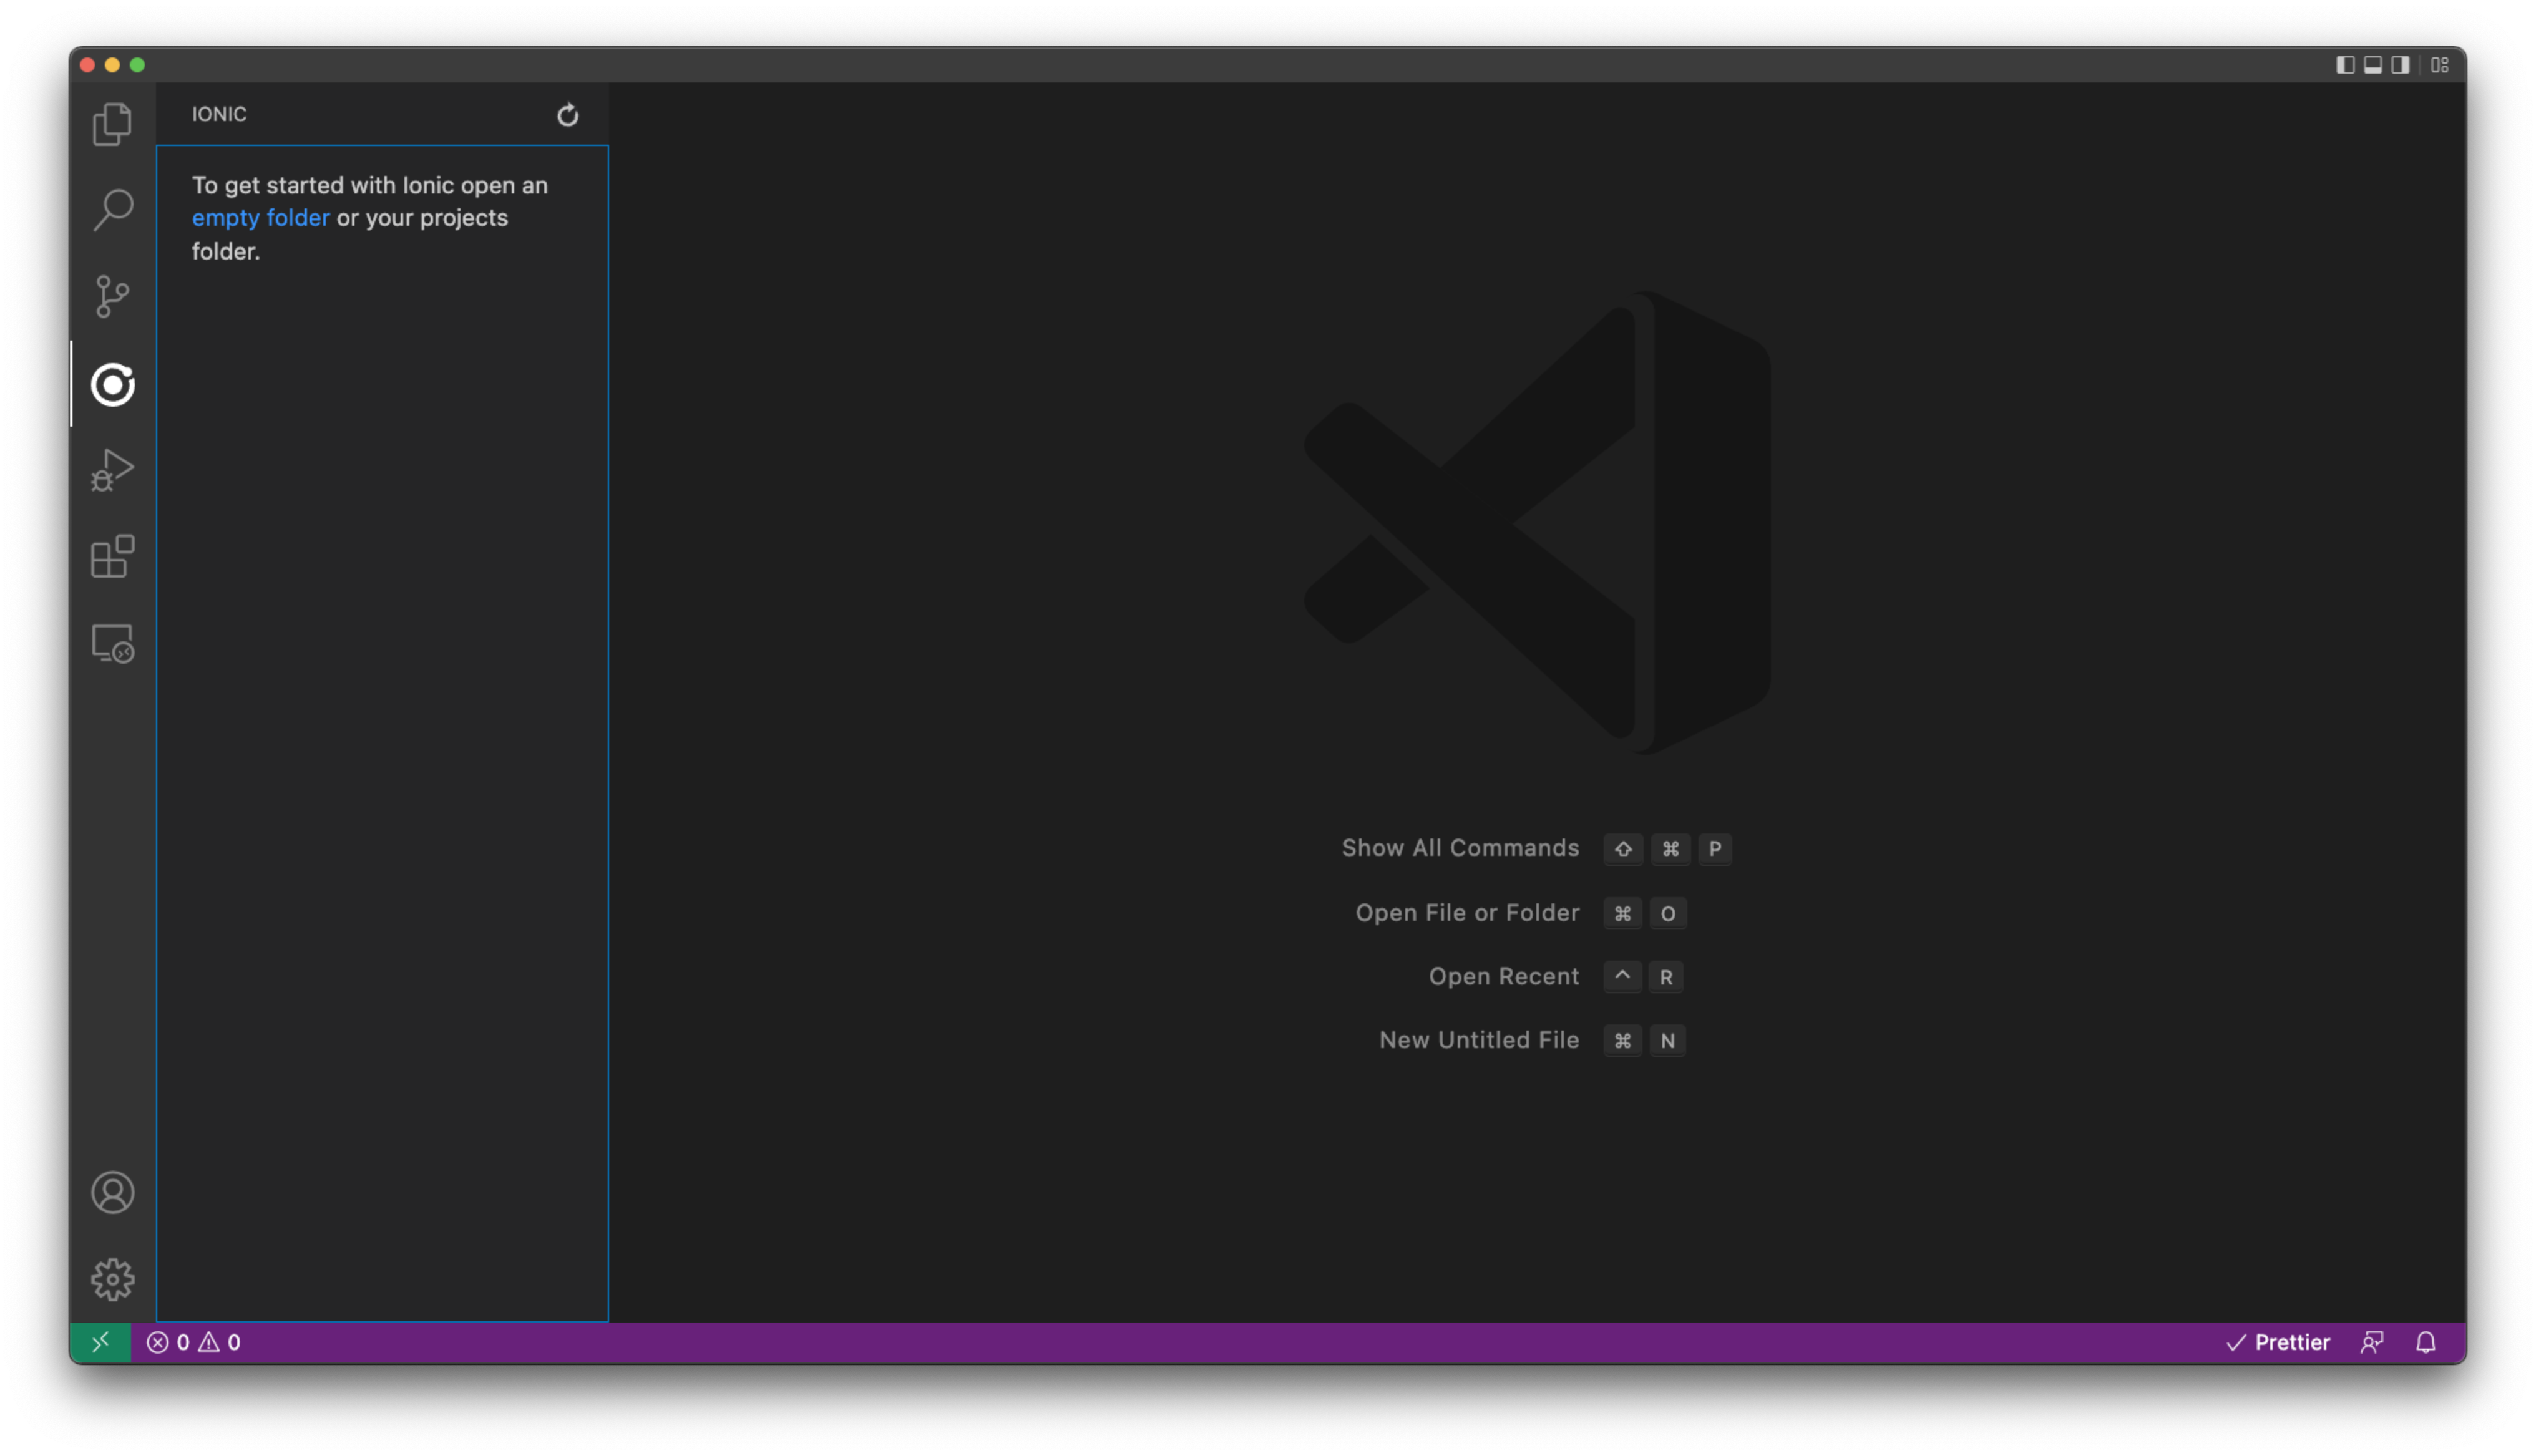Open the feedback status icon
Screen dimensions: 2536x1456
click(x=2372, y=1342)
